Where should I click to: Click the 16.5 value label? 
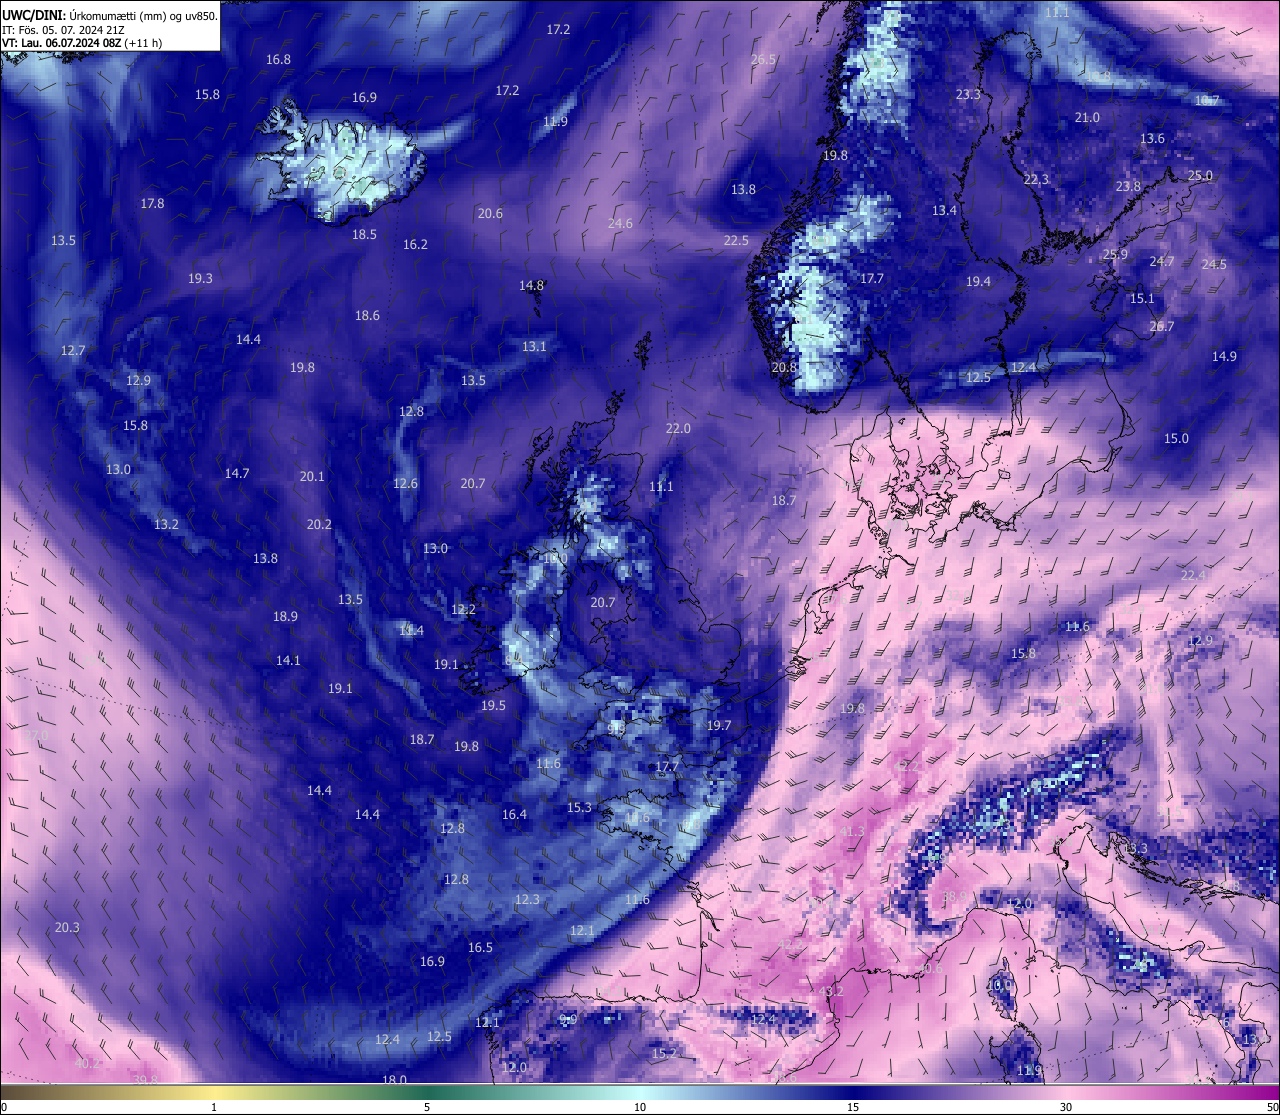click(480, 948)
